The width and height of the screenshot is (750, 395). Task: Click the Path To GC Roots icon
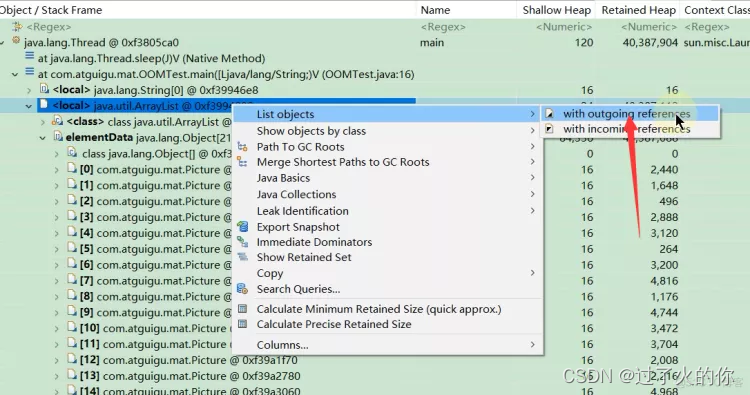click(x=243, y=147)
